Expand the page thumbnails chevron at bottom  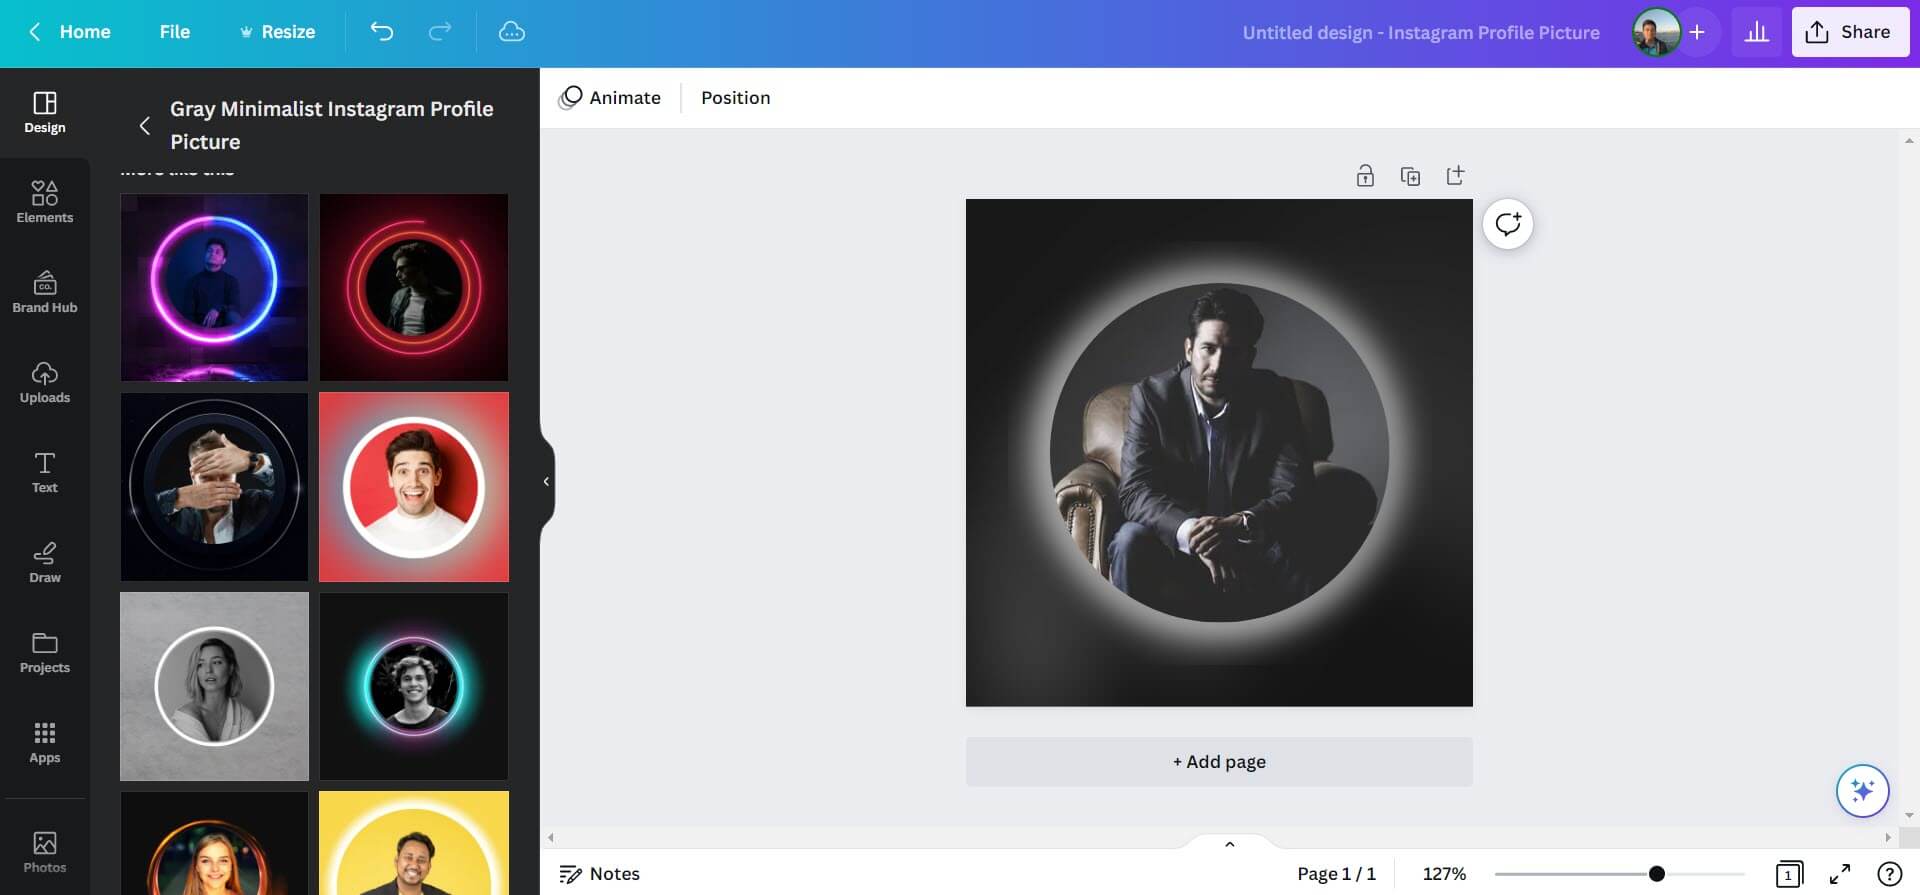(1229, 844)
